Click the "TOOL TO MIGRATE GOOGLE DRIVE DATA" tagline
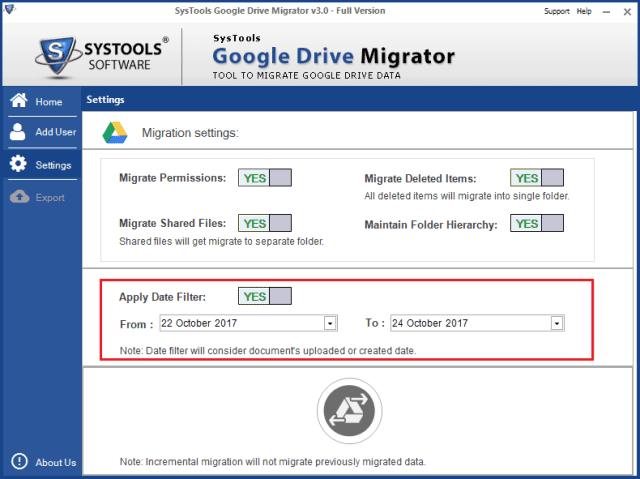The width and height of the screenshot is (640, 479). point(307,75)
